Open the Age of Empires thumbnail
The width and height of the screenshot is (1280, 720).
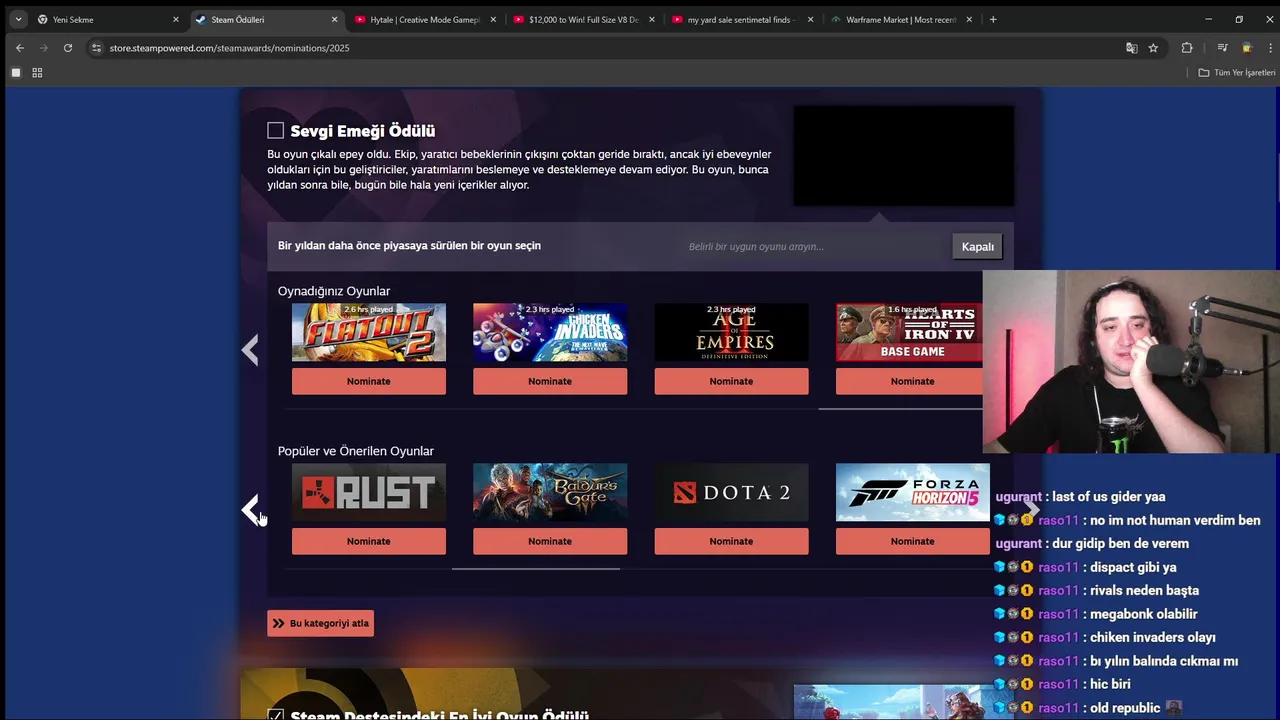(731, 332)
